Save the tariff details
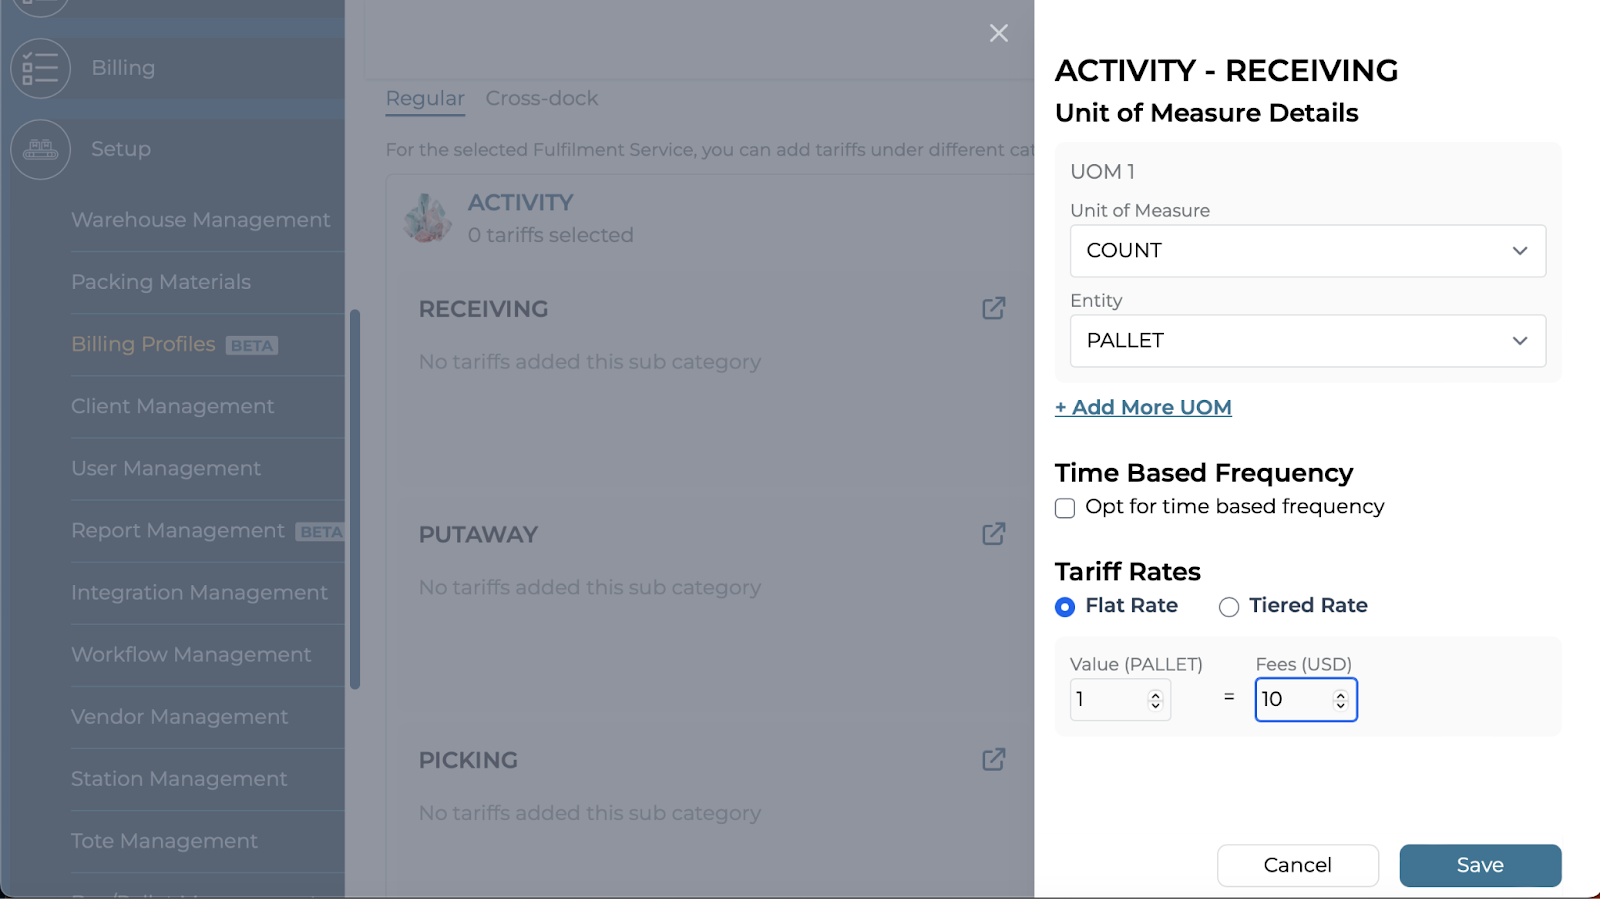This screenshot has height=899, width=1600. point(1479,865)
